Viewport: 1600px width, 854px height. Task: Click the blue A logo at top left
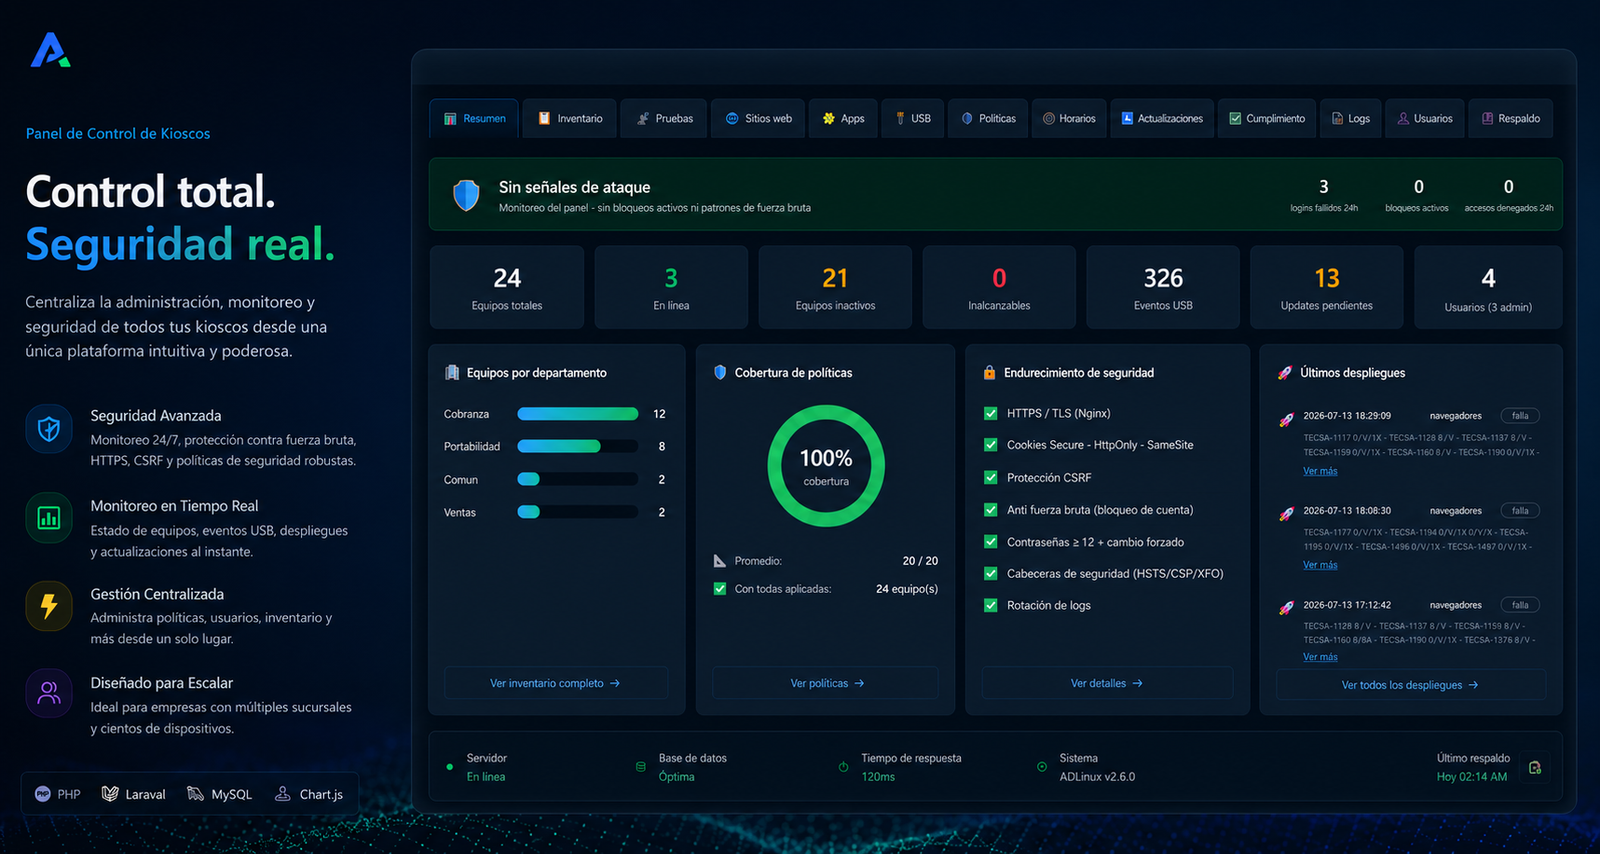coord(49,50)
